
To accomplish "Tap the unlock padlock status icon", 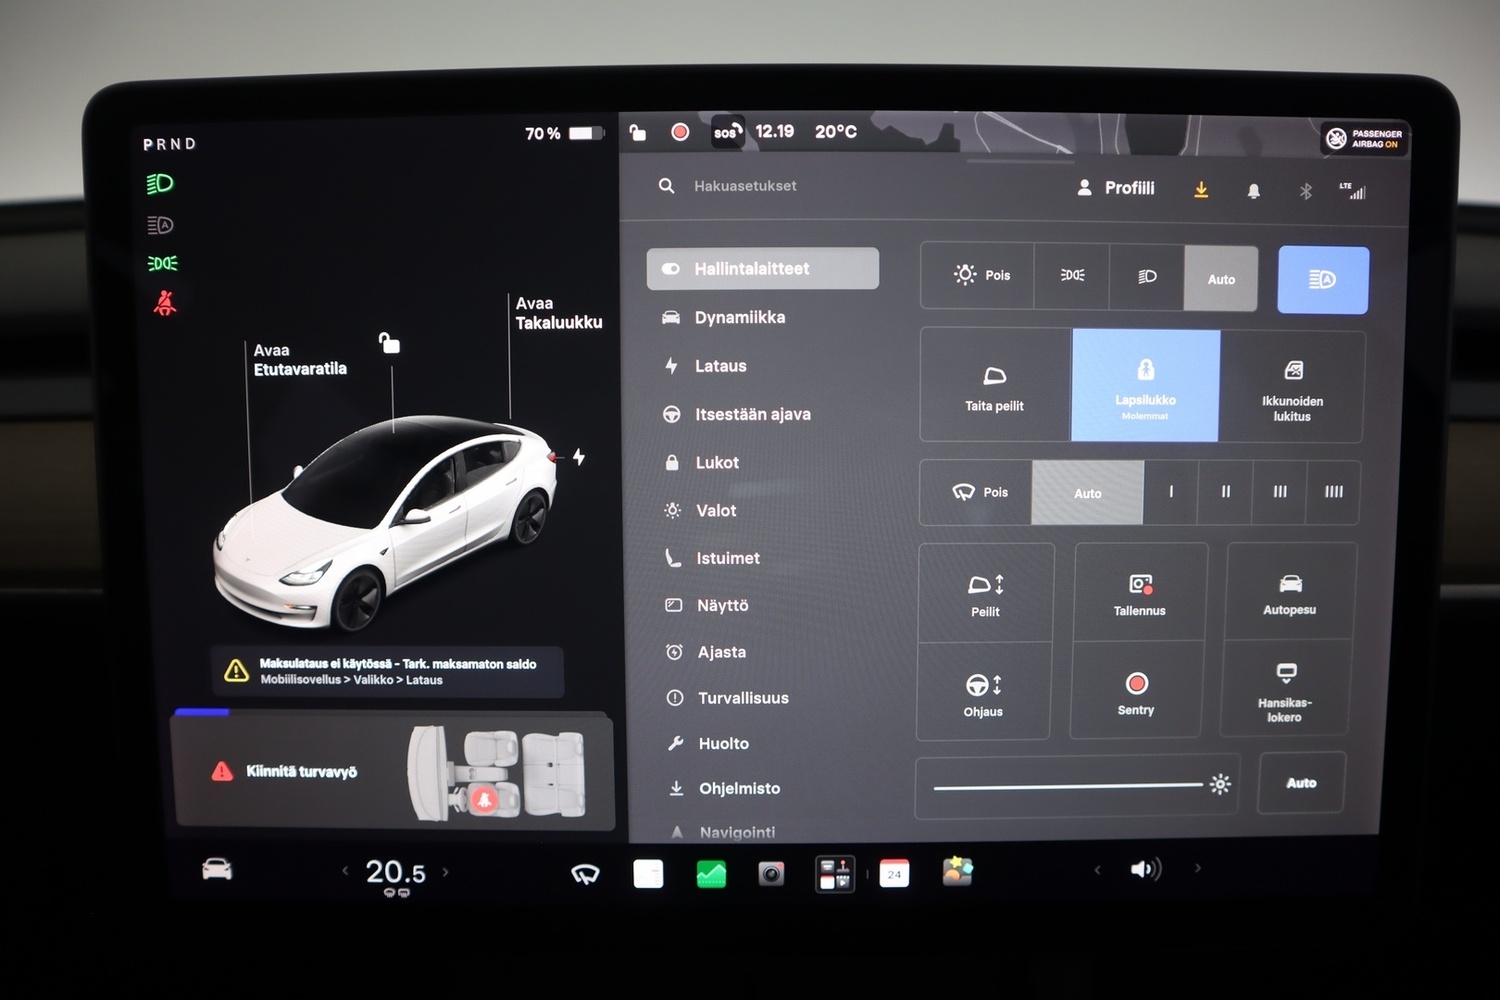I will click(637, 132).
